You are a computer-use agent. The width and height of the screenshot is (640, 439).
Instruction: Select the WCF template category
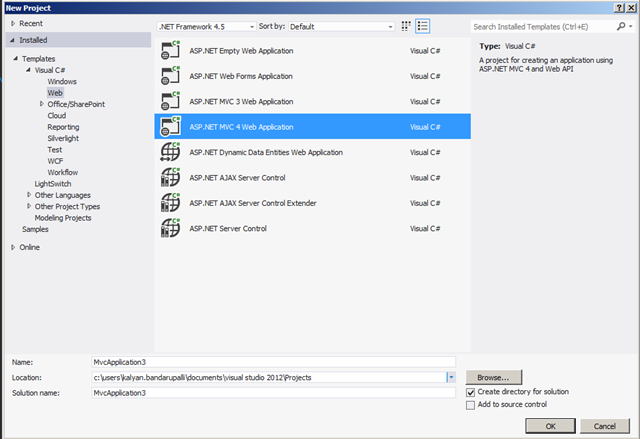(x=55, y=161)
